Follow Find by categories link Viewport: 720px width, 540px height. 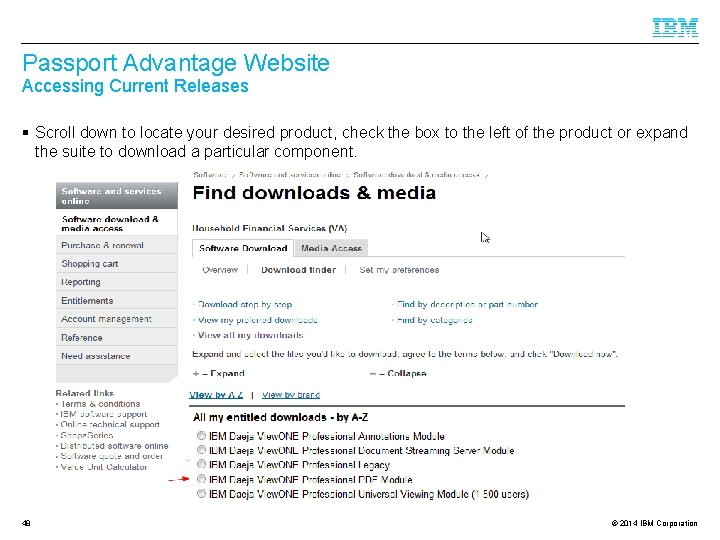(434, 320)
